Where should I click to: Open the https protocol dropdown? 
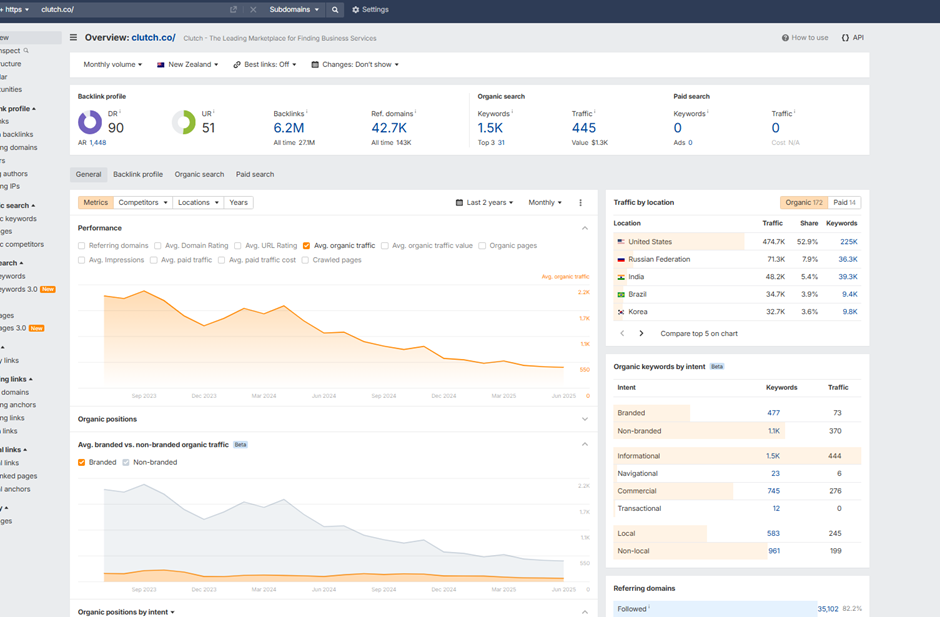pos(16,10)
